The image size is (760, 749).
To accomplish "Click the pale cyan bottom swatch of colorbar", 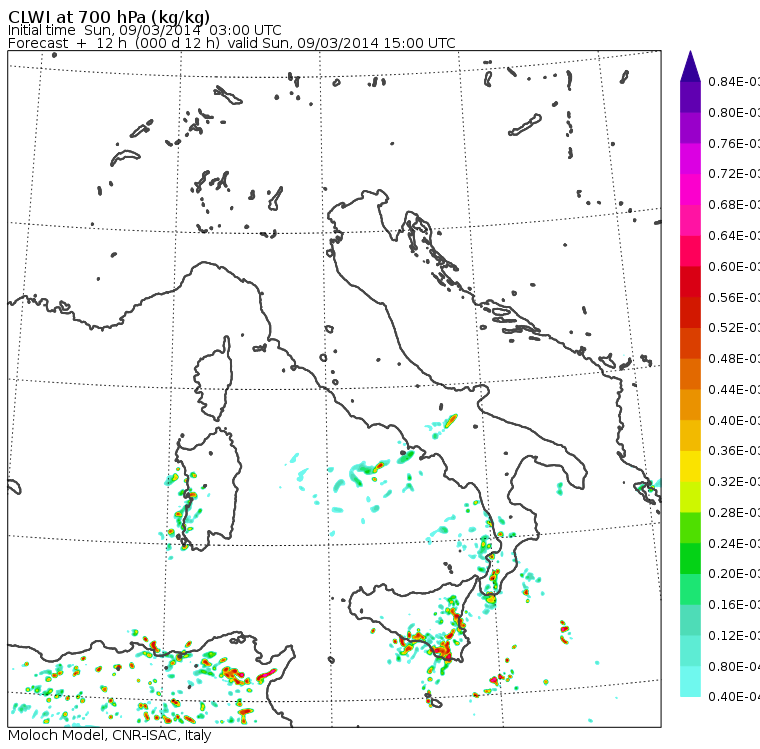I will 690,682.
